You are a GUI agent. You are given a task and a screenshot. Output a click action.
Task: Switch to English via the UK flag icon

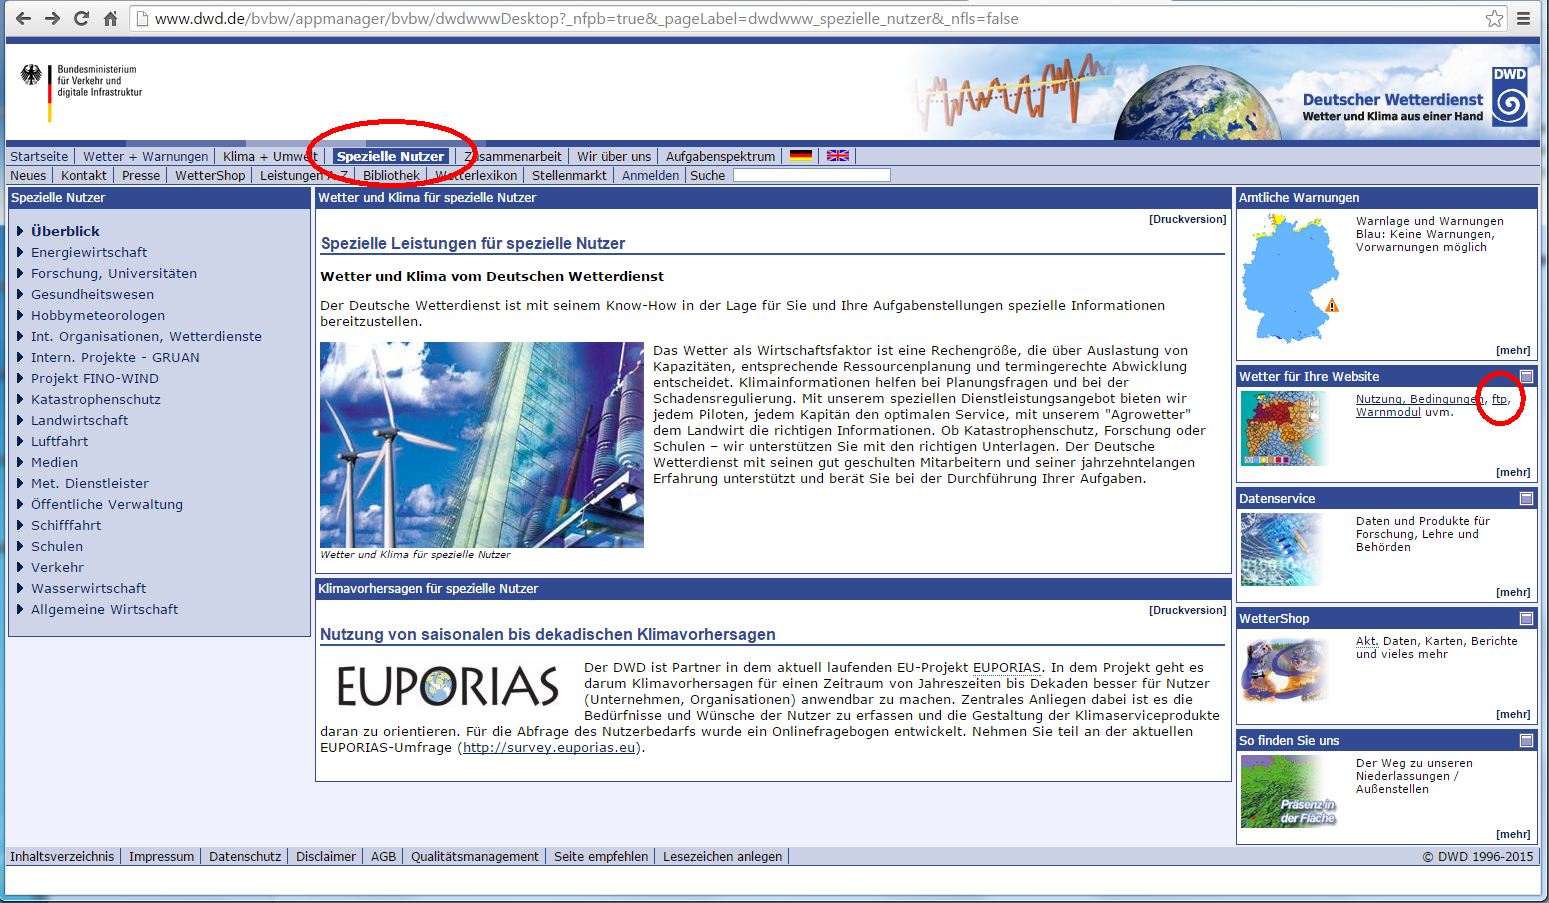point(837,156)
